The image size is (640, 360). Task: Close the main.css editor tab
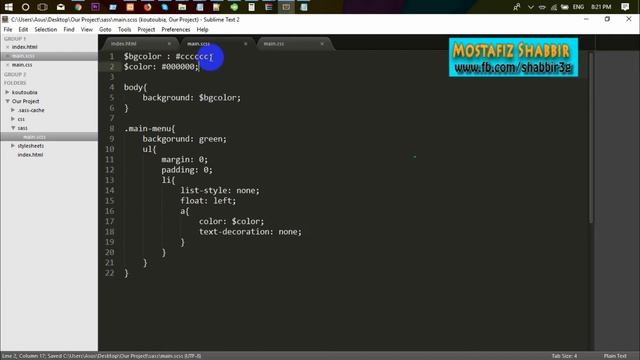[322, 44]
